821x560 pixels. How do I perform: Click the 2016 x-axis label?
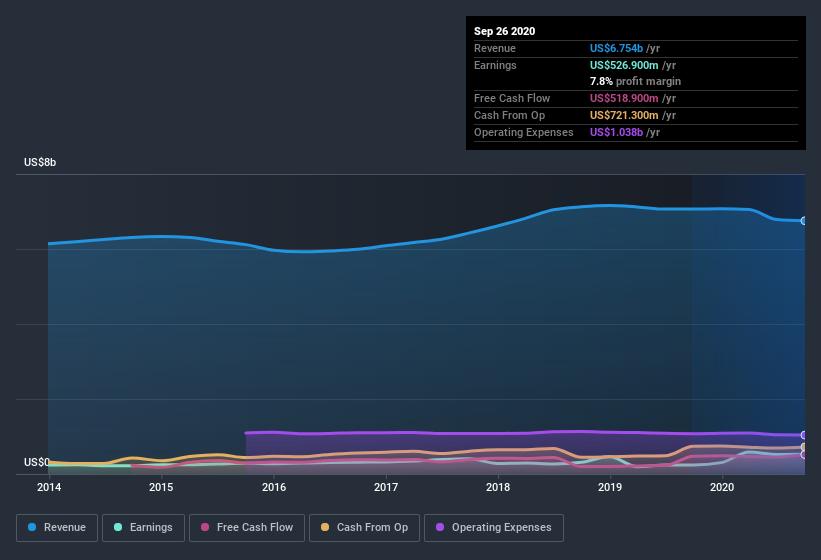tap(274, 487)
